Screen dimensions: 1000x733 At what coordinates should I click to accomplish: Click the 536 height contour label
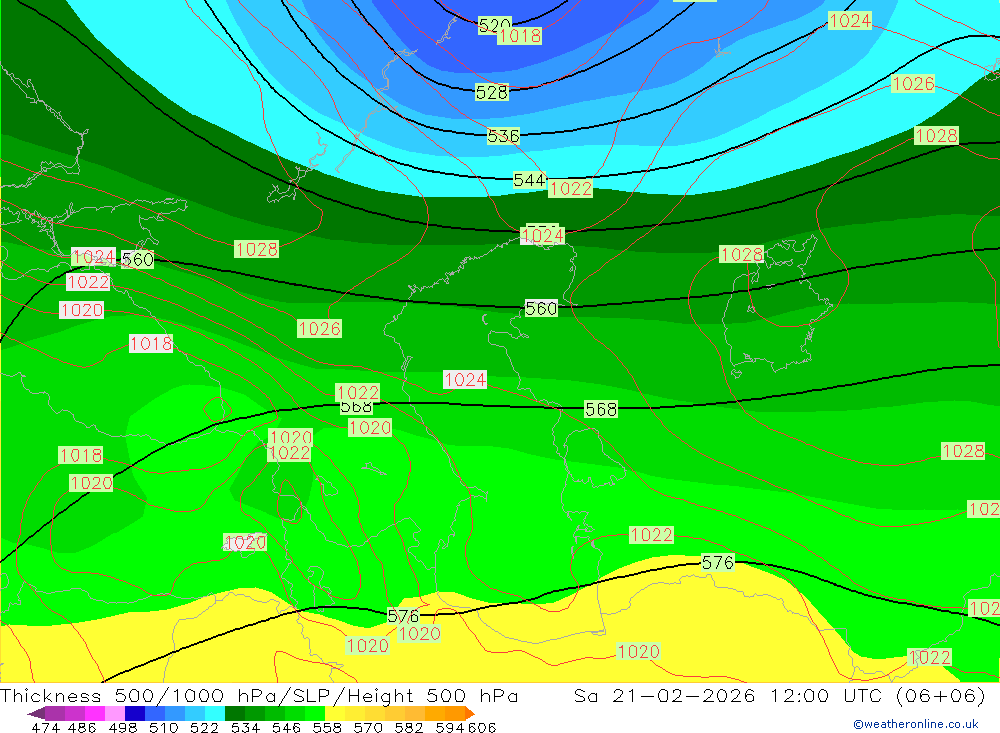pos(503,136)
